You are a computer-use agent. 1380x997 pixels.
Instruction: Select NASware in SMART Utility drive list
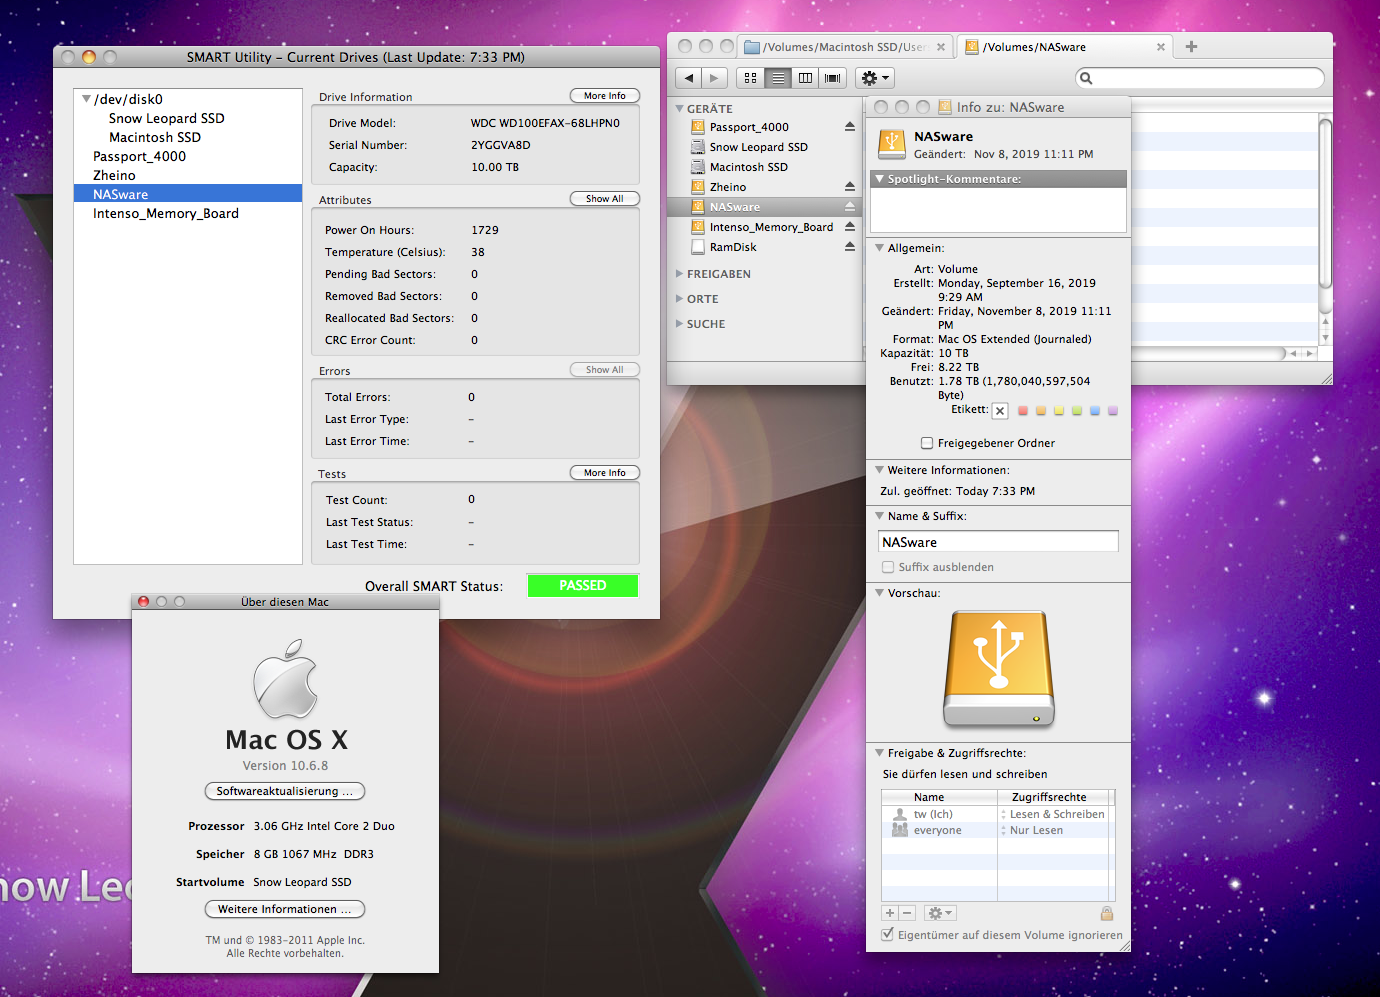(188, 194)
